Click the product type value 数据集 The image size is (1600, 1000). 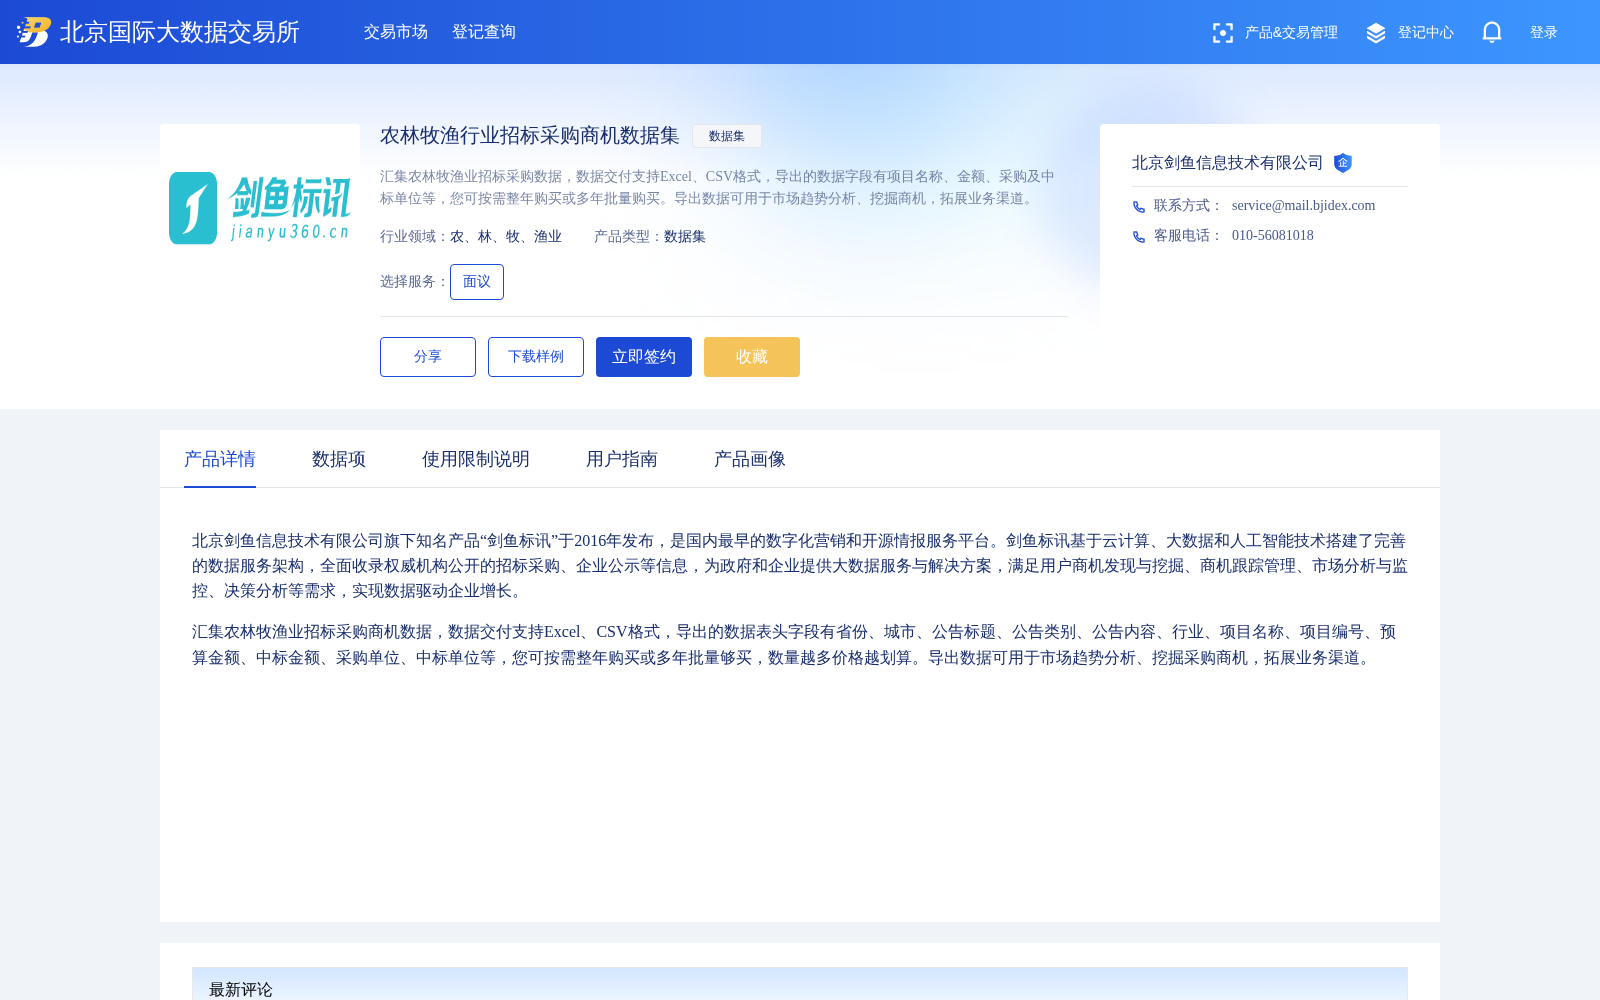(685, 237)
